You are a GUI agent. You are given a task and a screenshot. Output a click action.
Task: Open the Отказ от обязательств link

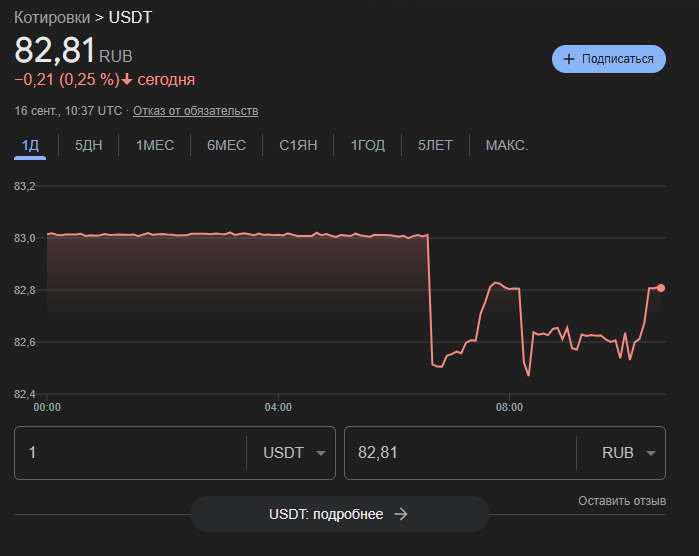(195, 111)
